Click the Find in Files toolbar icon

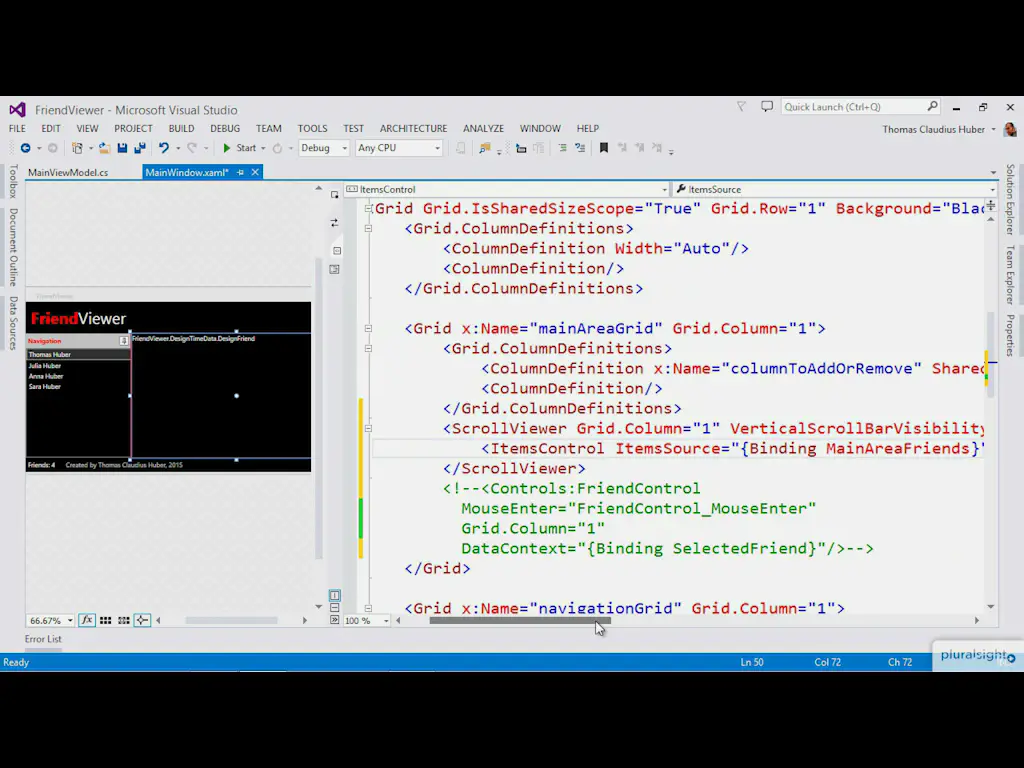[x=485, y=148]
